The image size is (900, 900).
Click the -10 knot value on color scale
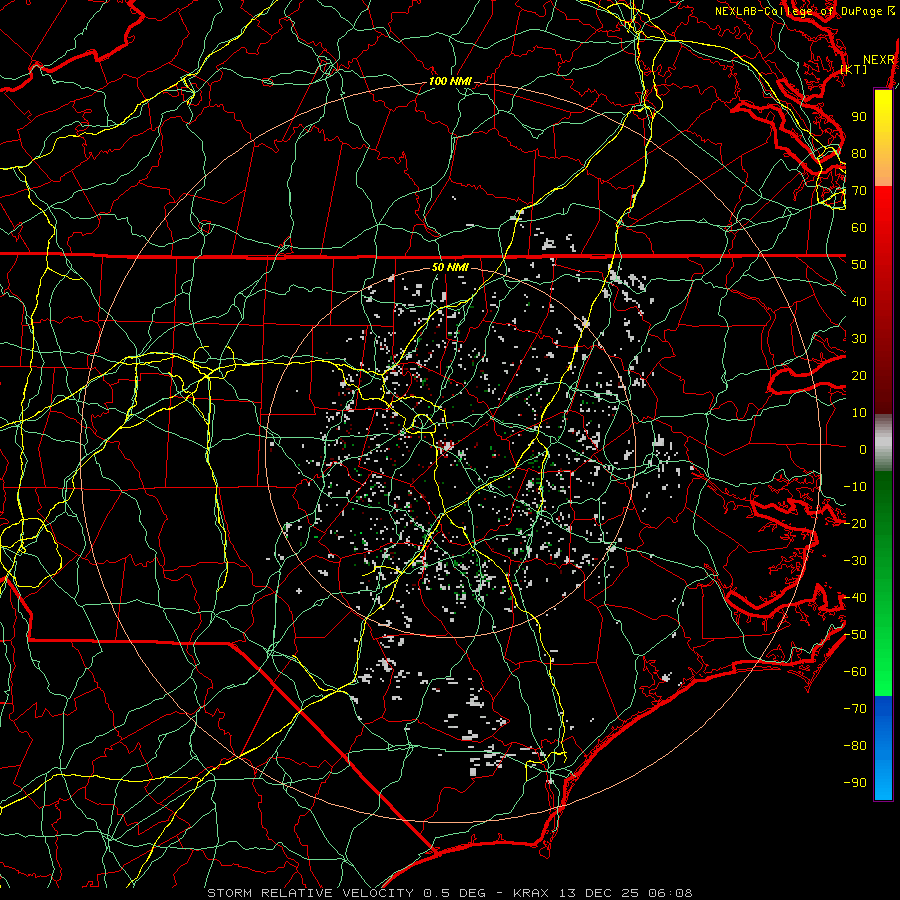click(855, 487)
